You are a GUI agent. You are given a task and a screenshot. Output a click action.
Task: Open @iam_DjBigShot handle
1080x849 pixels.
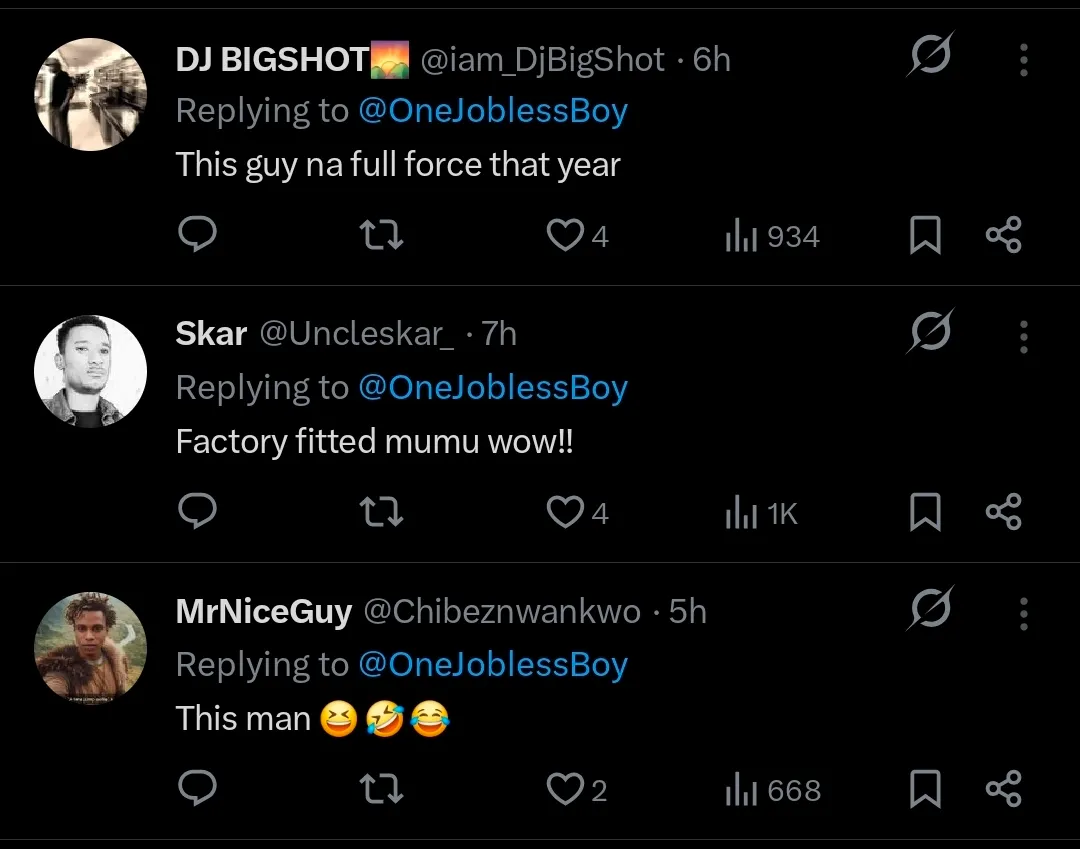click(542, 60)
